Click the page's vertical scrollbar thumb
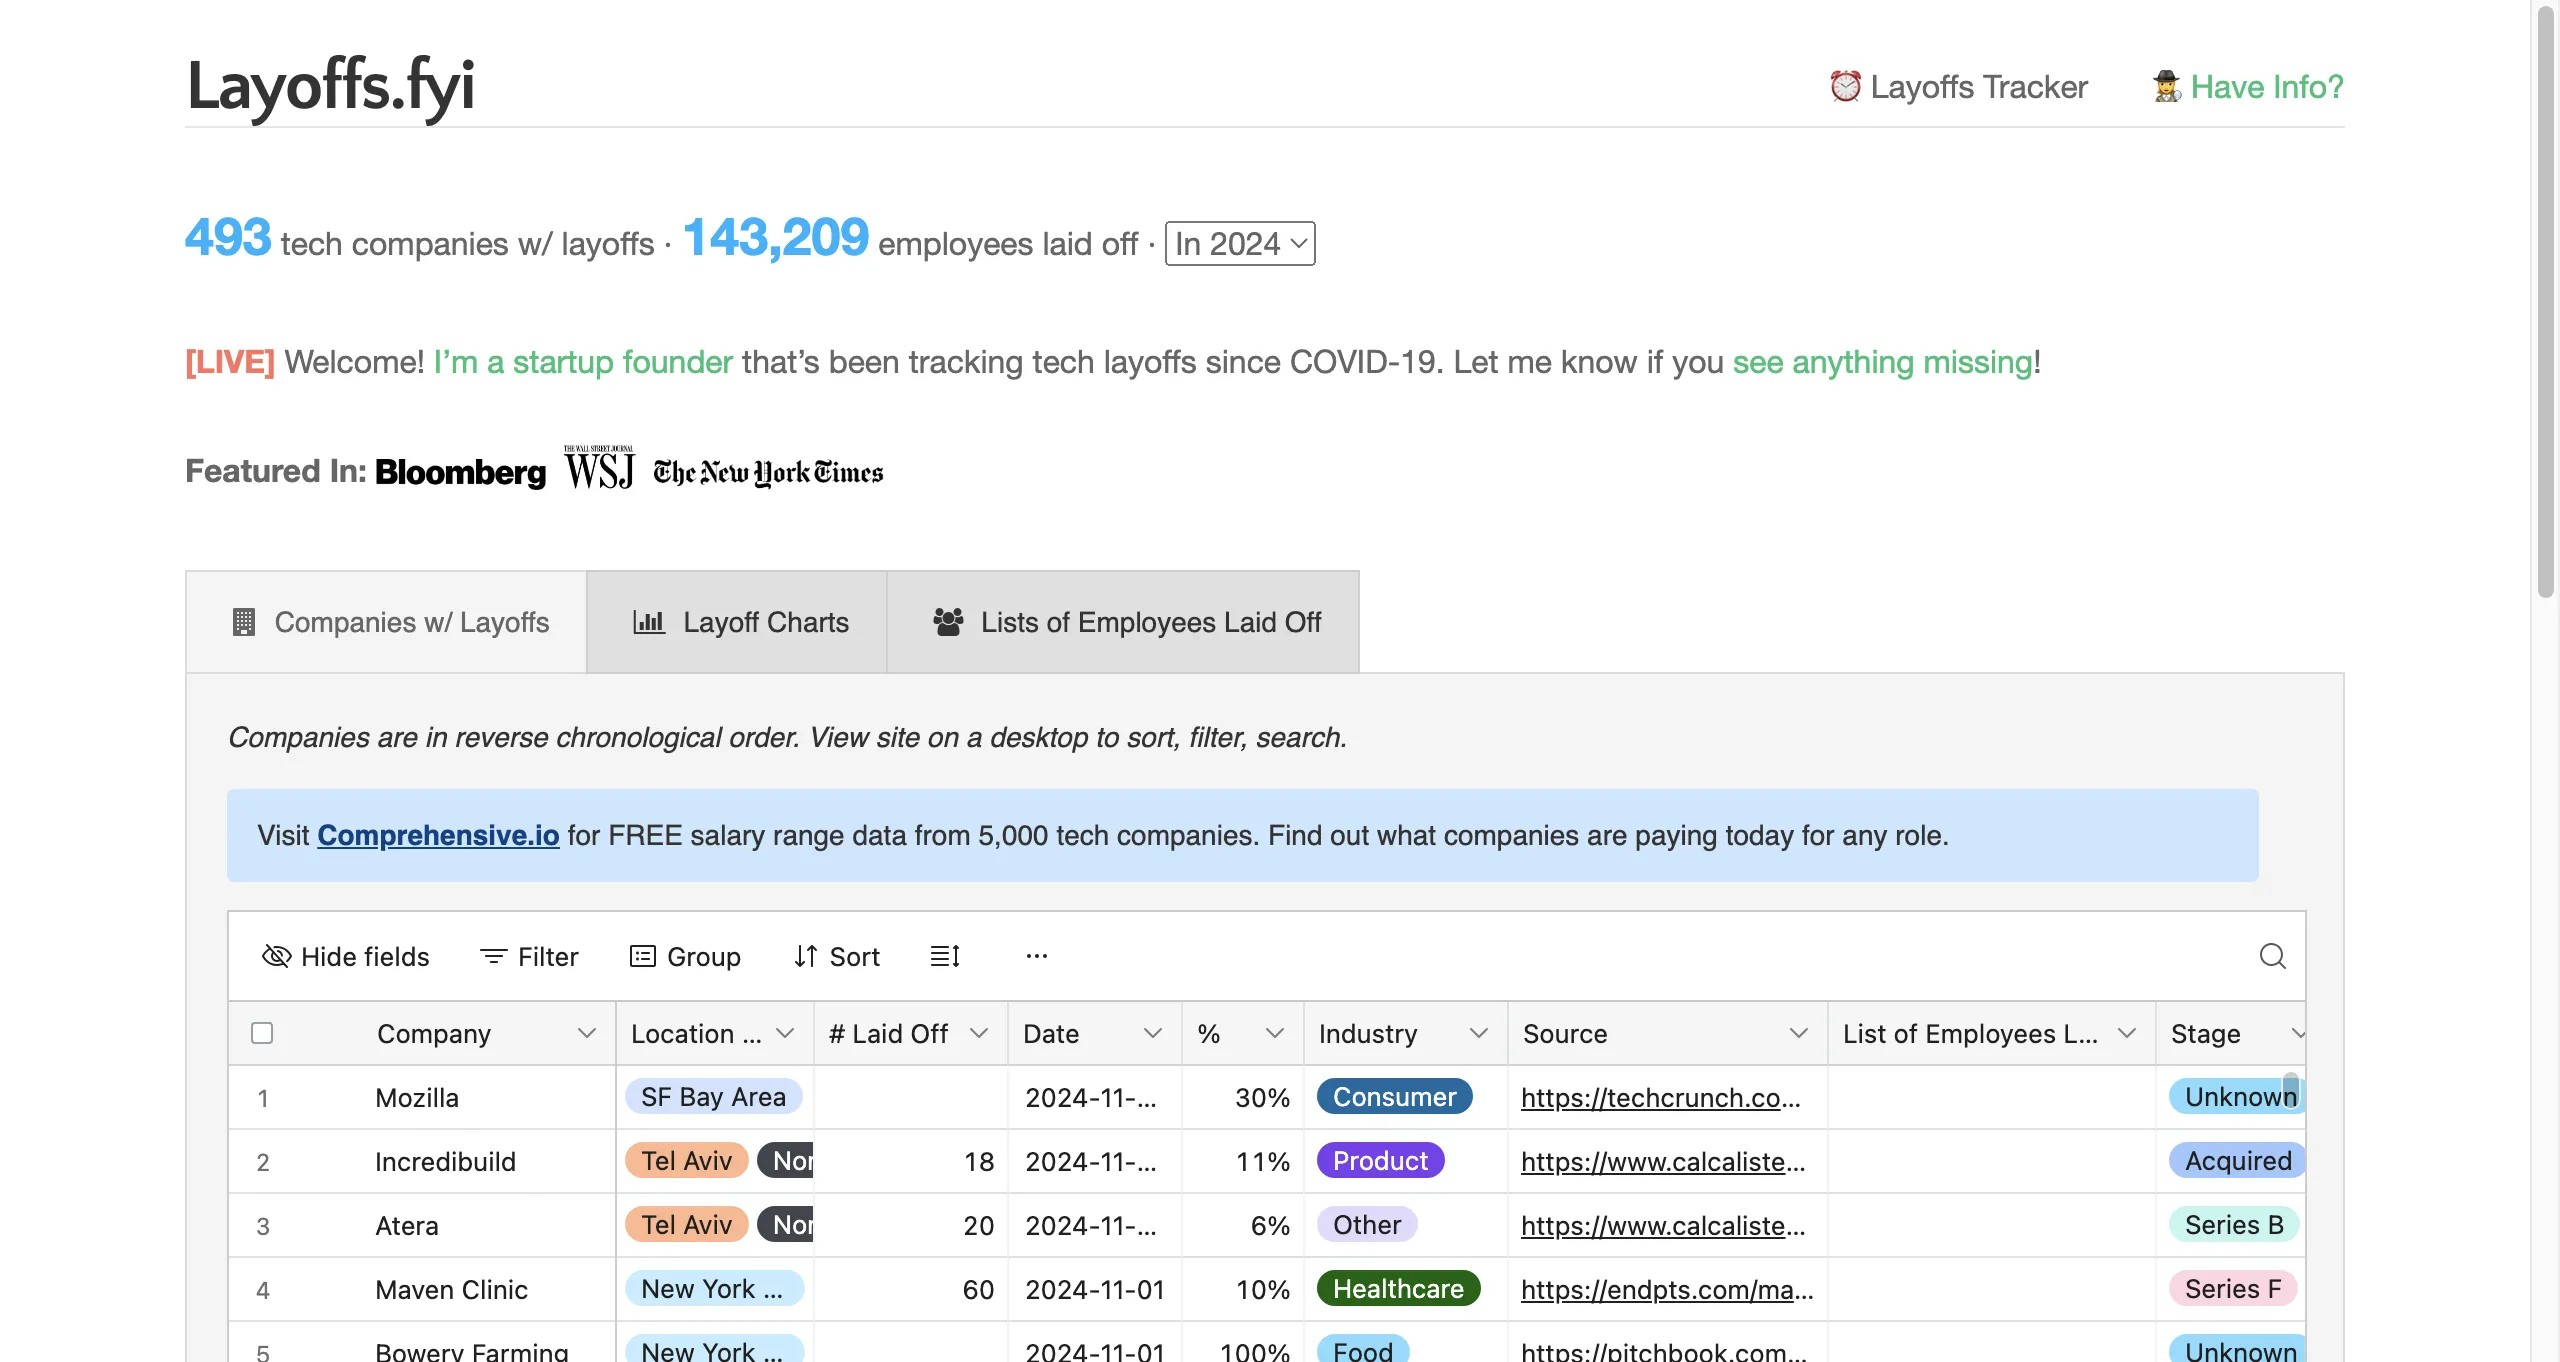The image size is (2560, 1362). pyautogui.click(x=2545, y=300)
